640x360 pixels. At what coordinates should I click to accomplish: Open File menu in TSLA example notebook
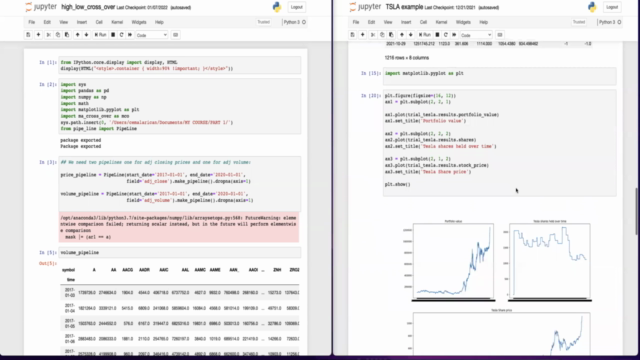(x=356, y=22)
